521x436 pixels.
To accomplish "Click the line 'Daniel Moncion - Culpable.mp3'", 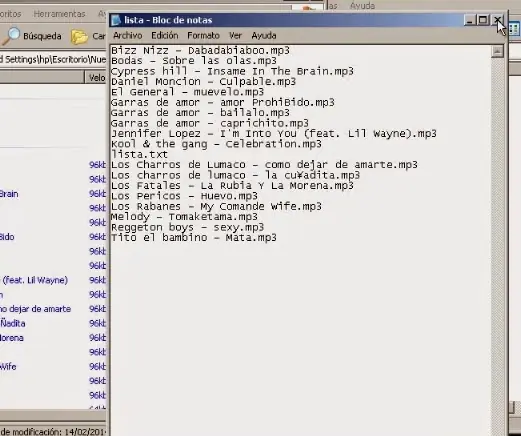I will point(203,82).
